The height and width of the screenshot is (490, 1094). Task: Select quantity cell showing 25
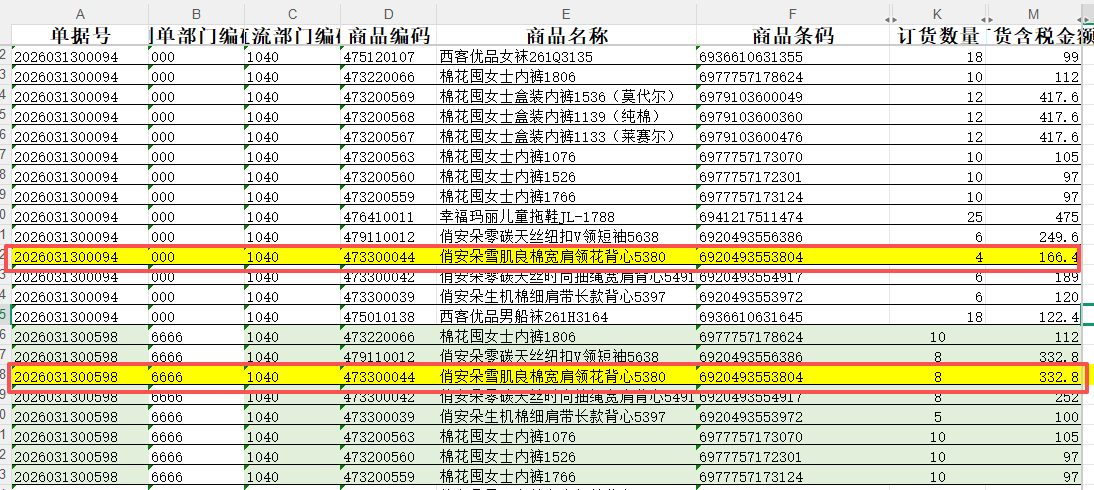[x=938, y=217]
